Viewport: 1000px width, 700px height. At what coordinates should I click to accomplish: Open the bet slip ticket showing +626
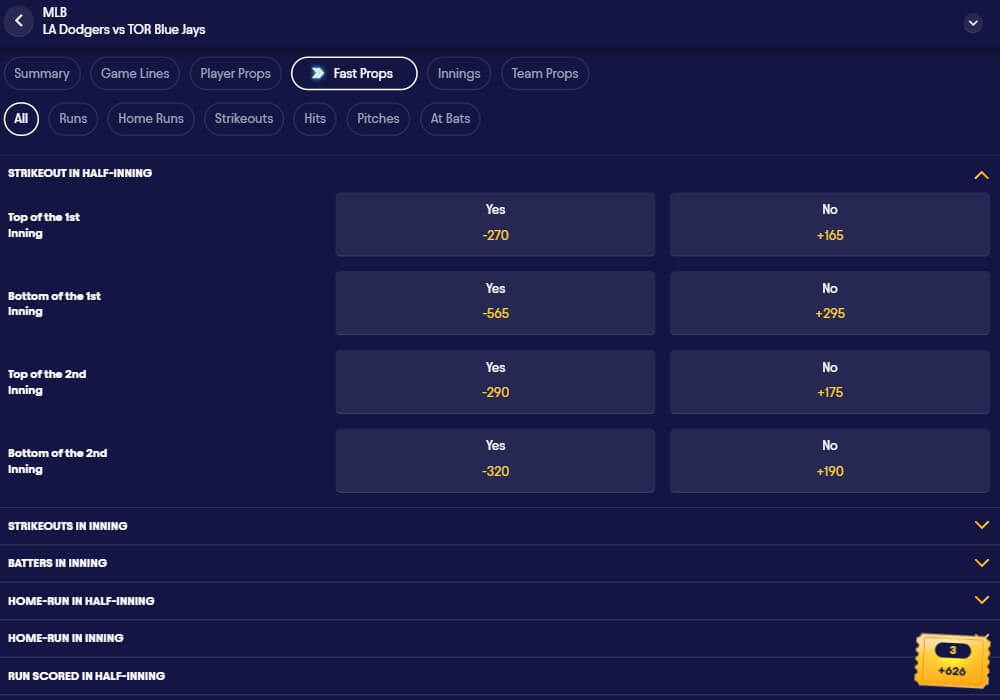pyautogui.click(x=951, y=658)
